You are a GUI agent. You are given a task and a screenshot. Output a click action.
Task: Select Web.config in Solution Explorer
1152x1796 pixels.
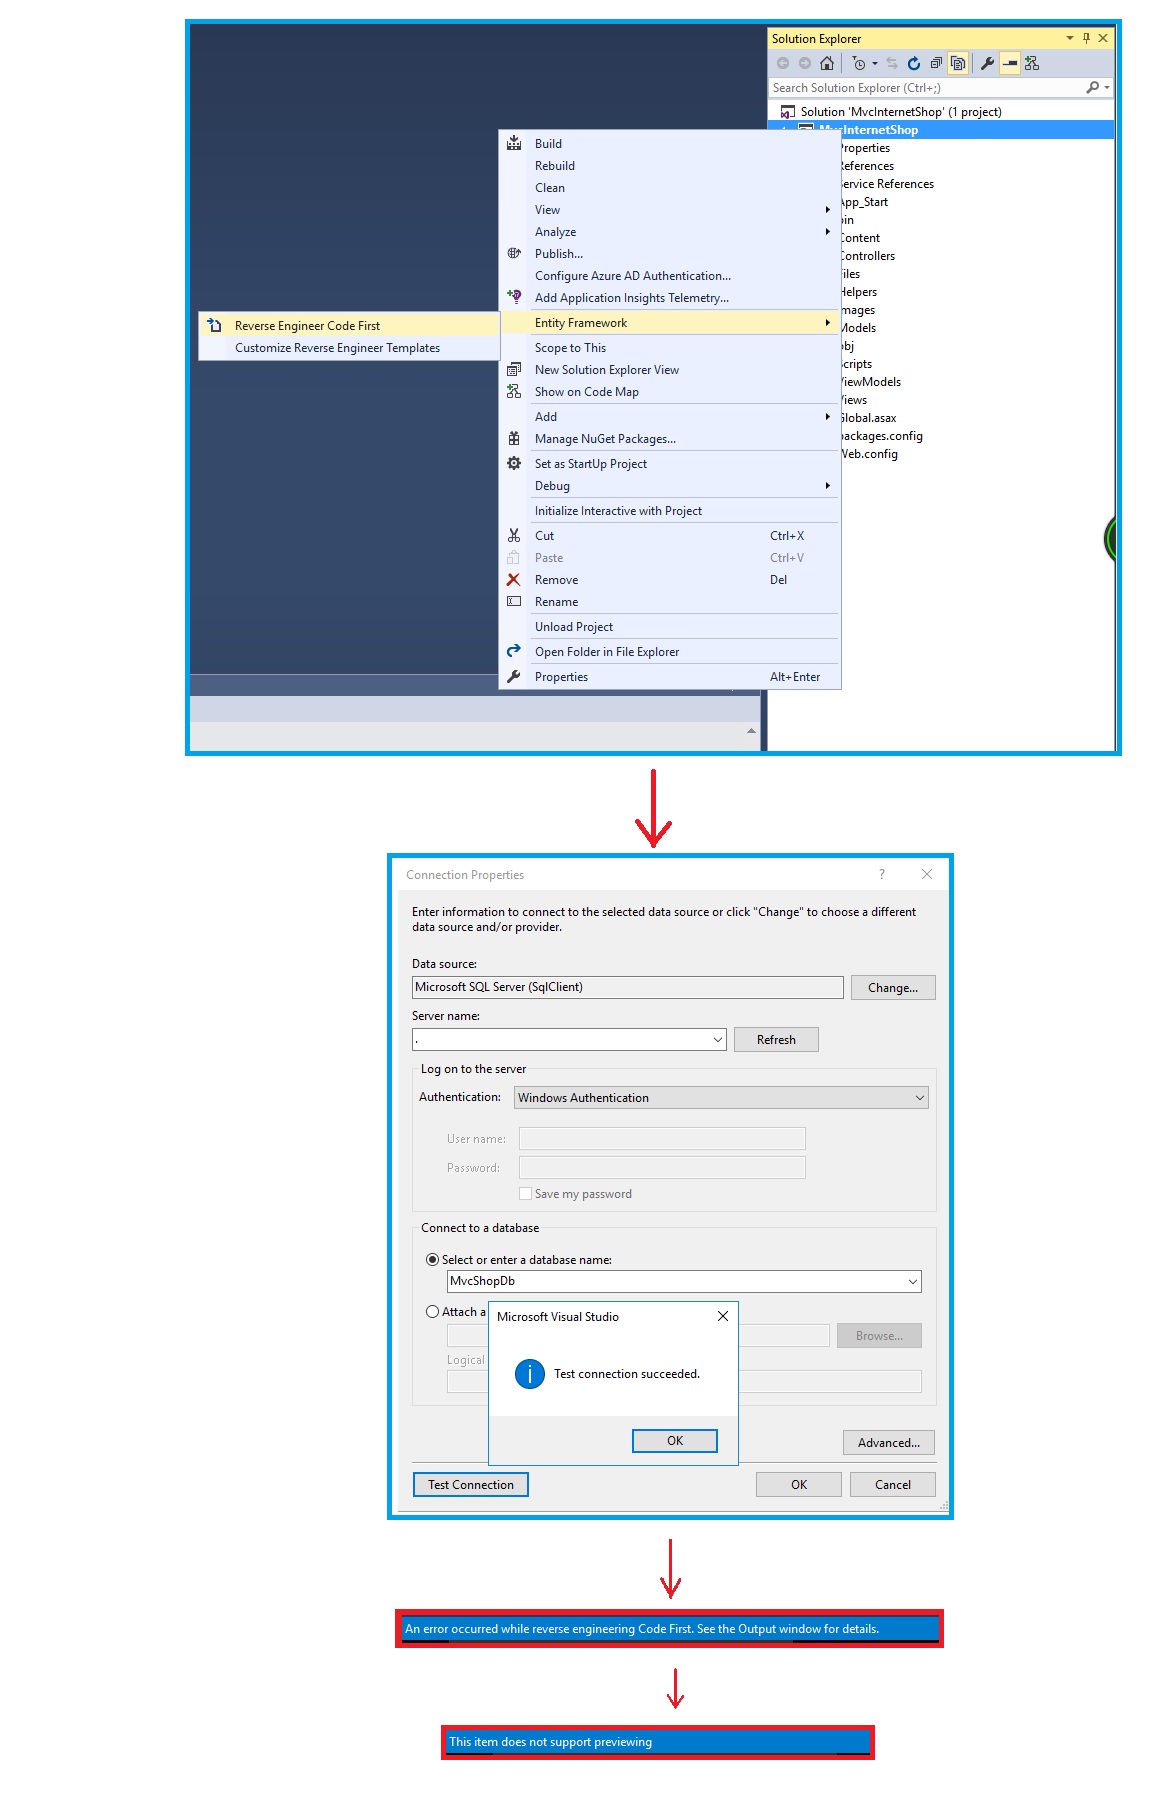click(x=868, y=454)
